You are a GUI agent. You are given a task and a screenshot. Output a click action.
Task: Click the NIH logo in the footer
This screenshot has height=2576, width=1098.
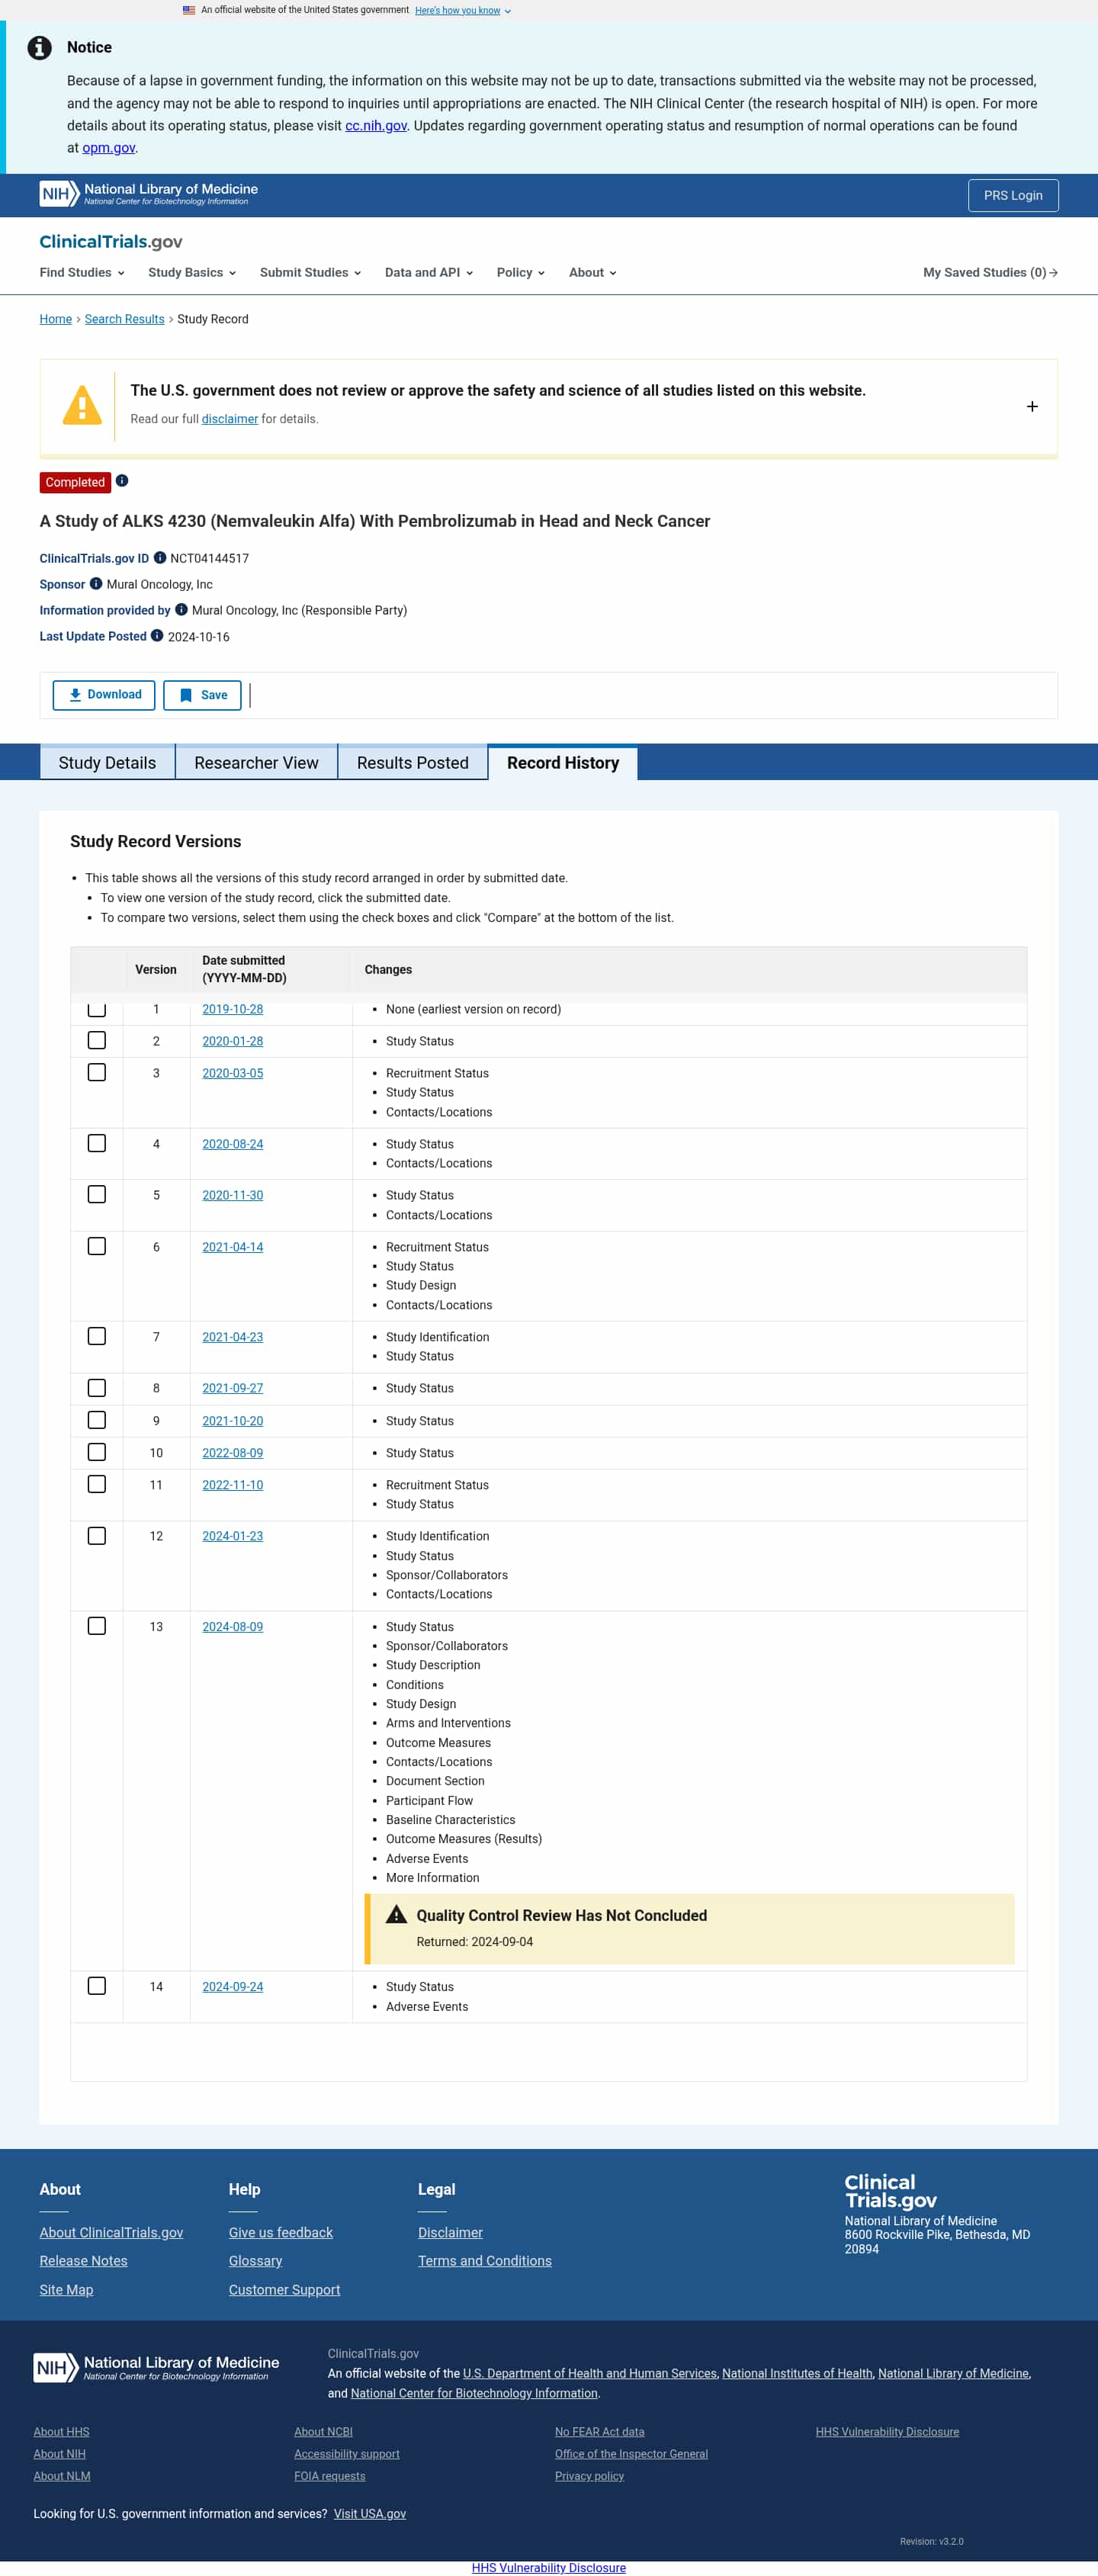pos(156,2367)
